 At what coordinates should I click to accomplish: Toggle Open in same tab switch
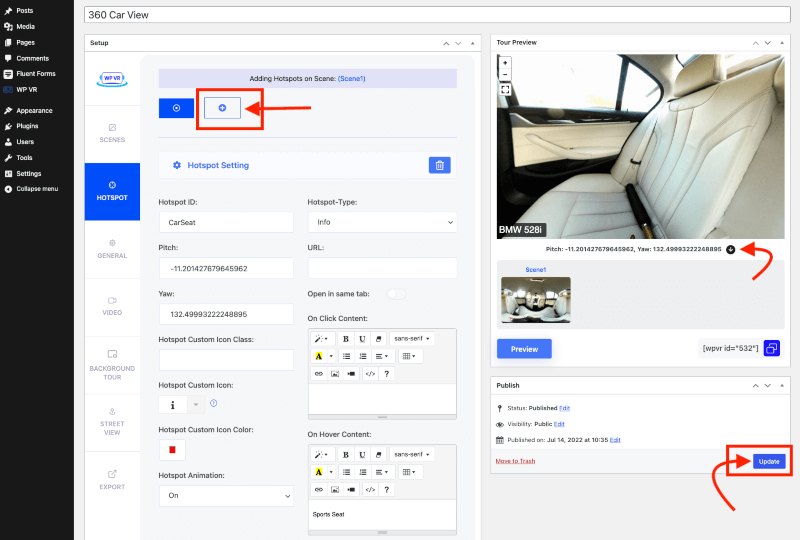point(396,294)
